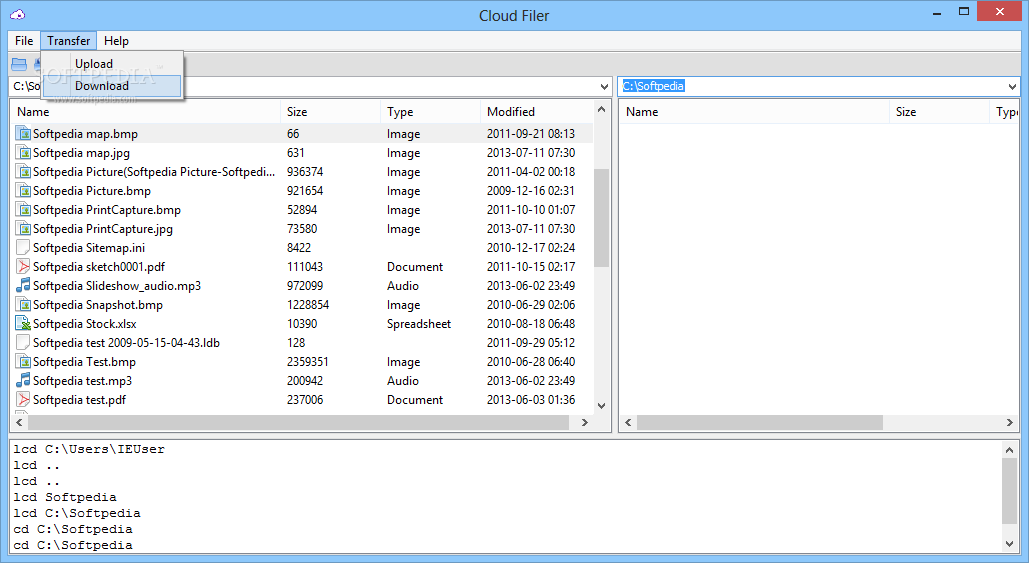Click the 972099 size value
Viewport: 1029px width, 563px height.
(x=305, y=286)
